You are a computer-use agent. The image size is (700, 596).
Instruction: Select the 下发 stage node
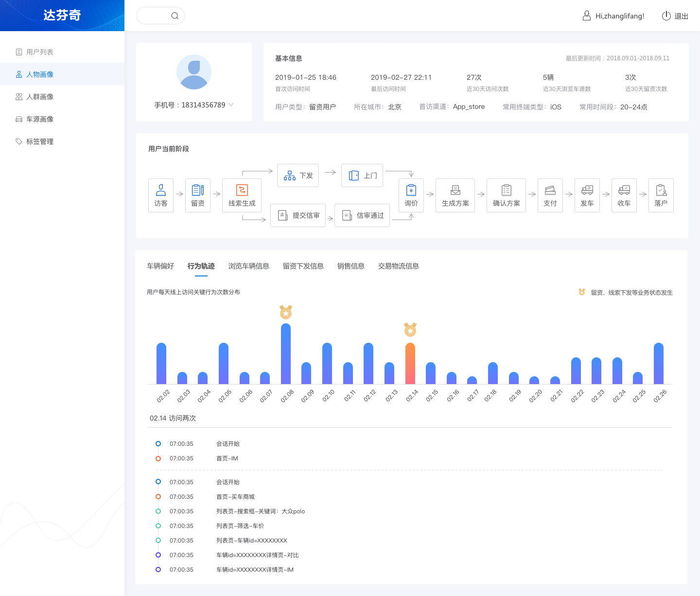coord(298,176)
